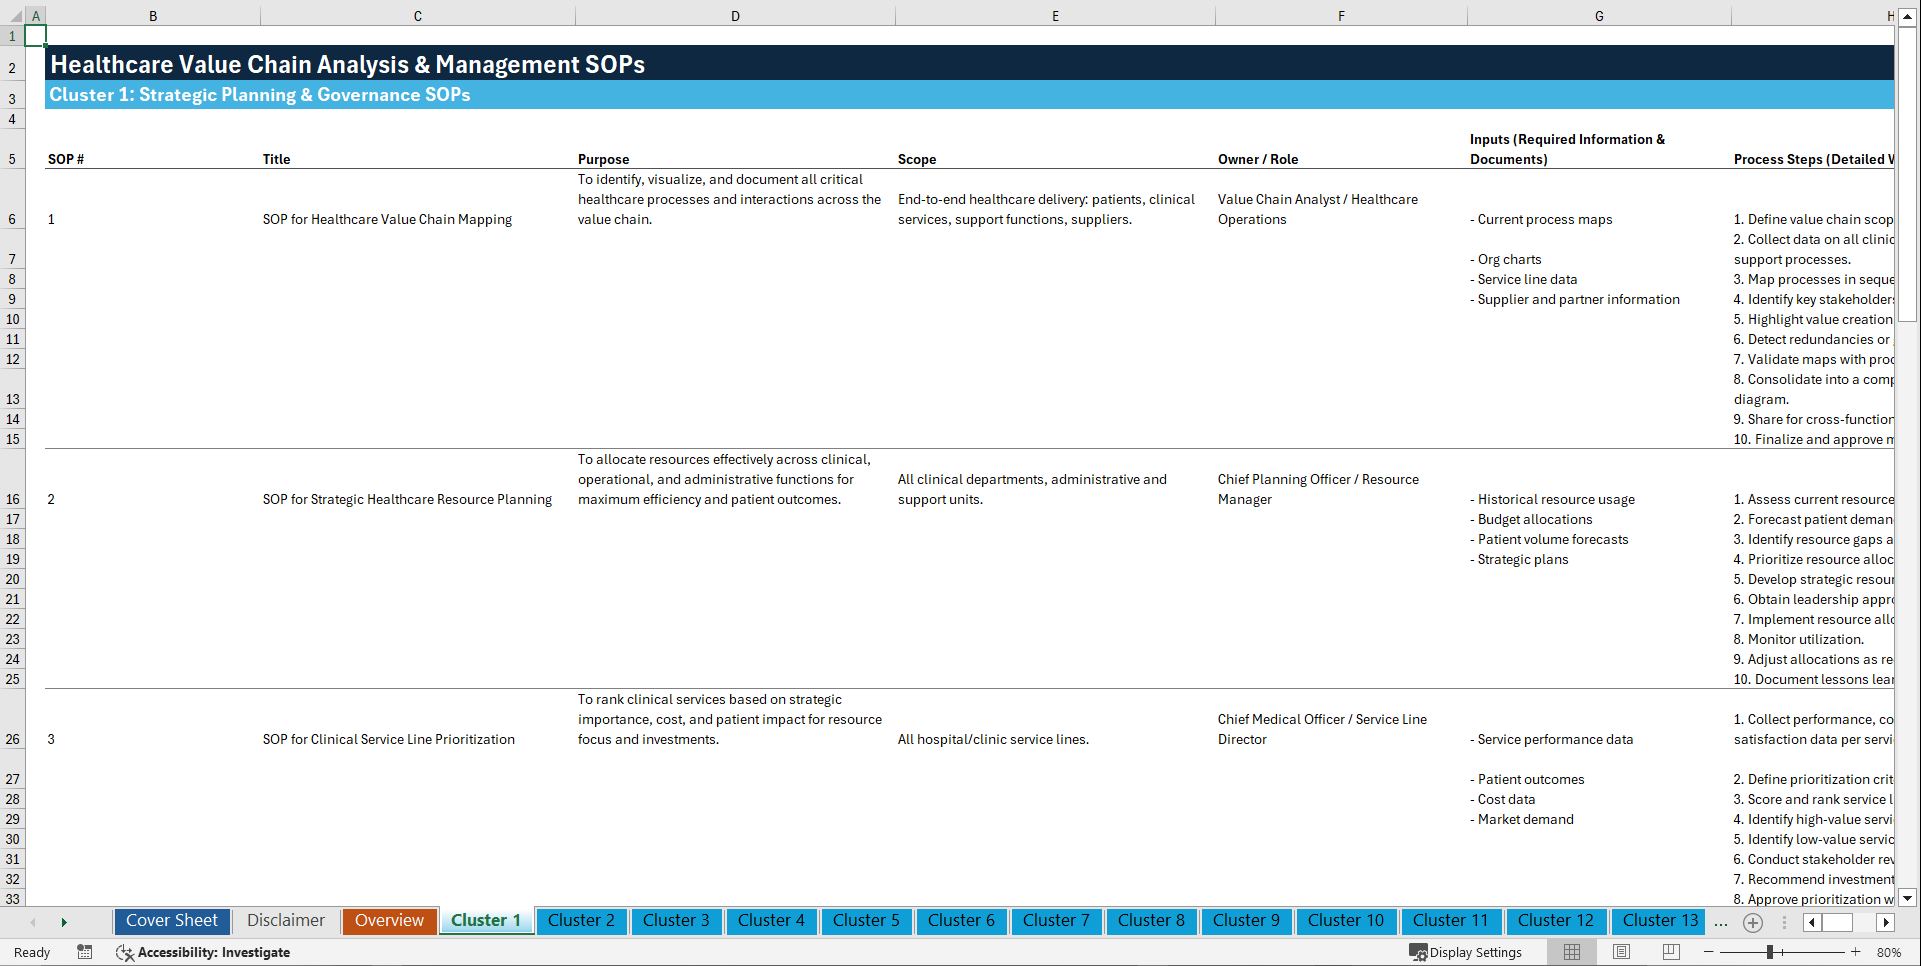Image resolution: width=1921 pixels, height=966 pixels.
Task: Select the Disclaimer sheet
Action: point(285,921)
